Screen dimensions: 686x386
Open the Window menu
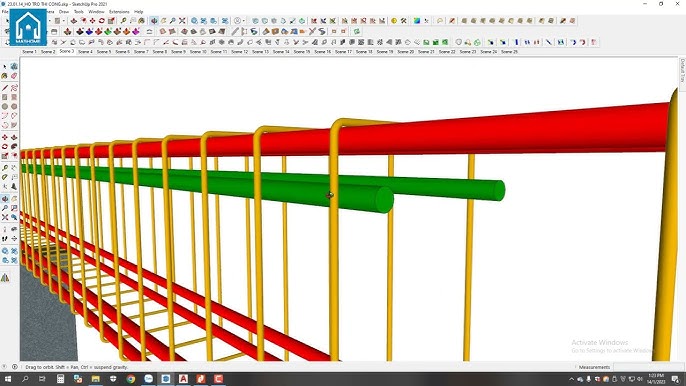96,12
